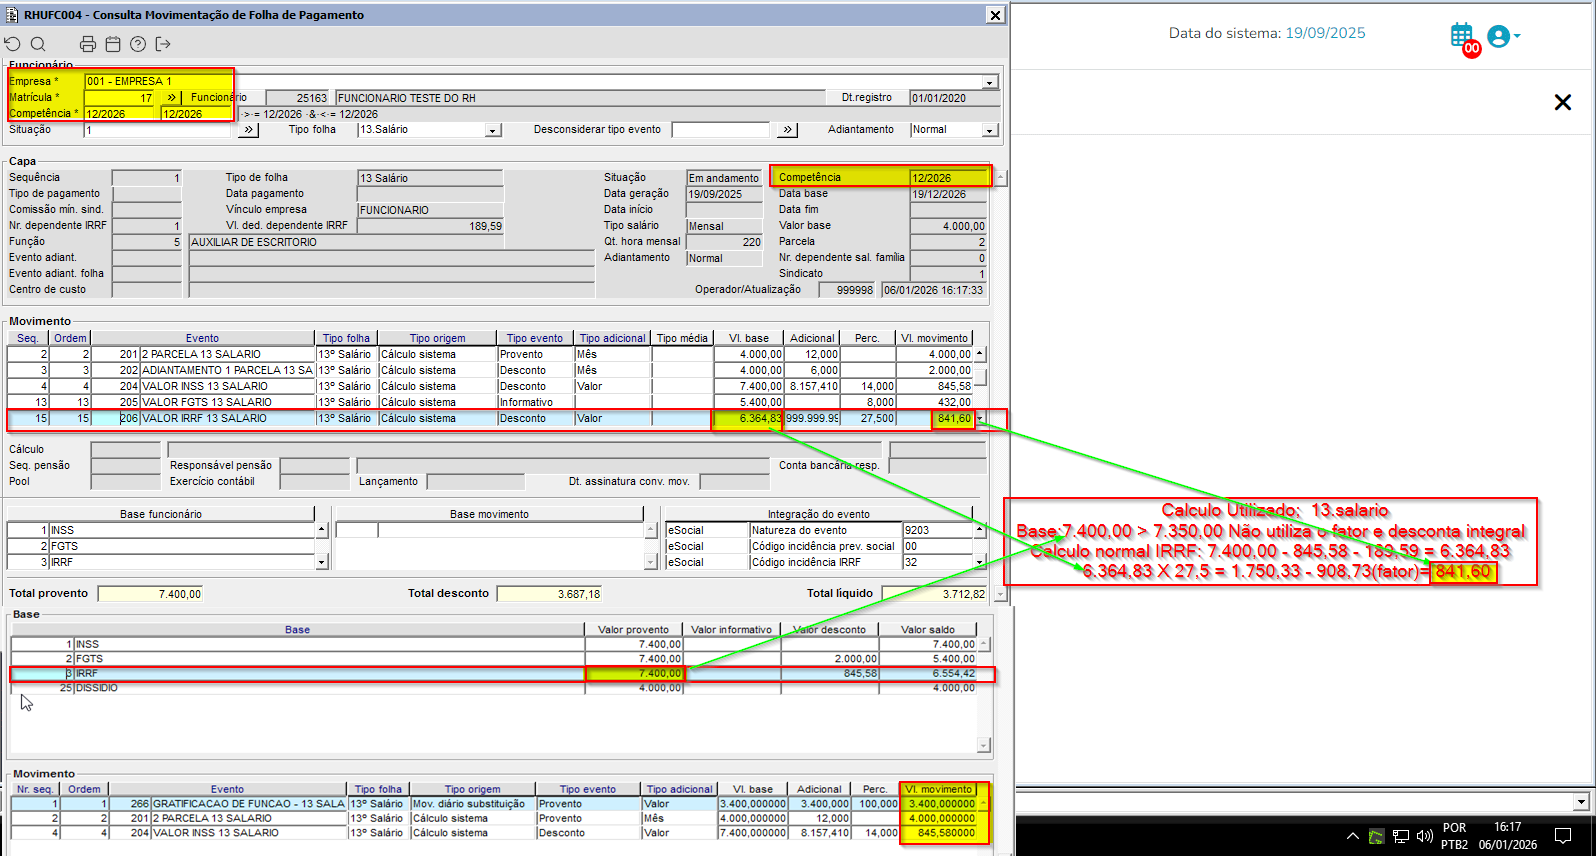The width and height of the screenshot is (1596, 856).
Task: Select INSS in Base funcionário list
Action: 161,530
